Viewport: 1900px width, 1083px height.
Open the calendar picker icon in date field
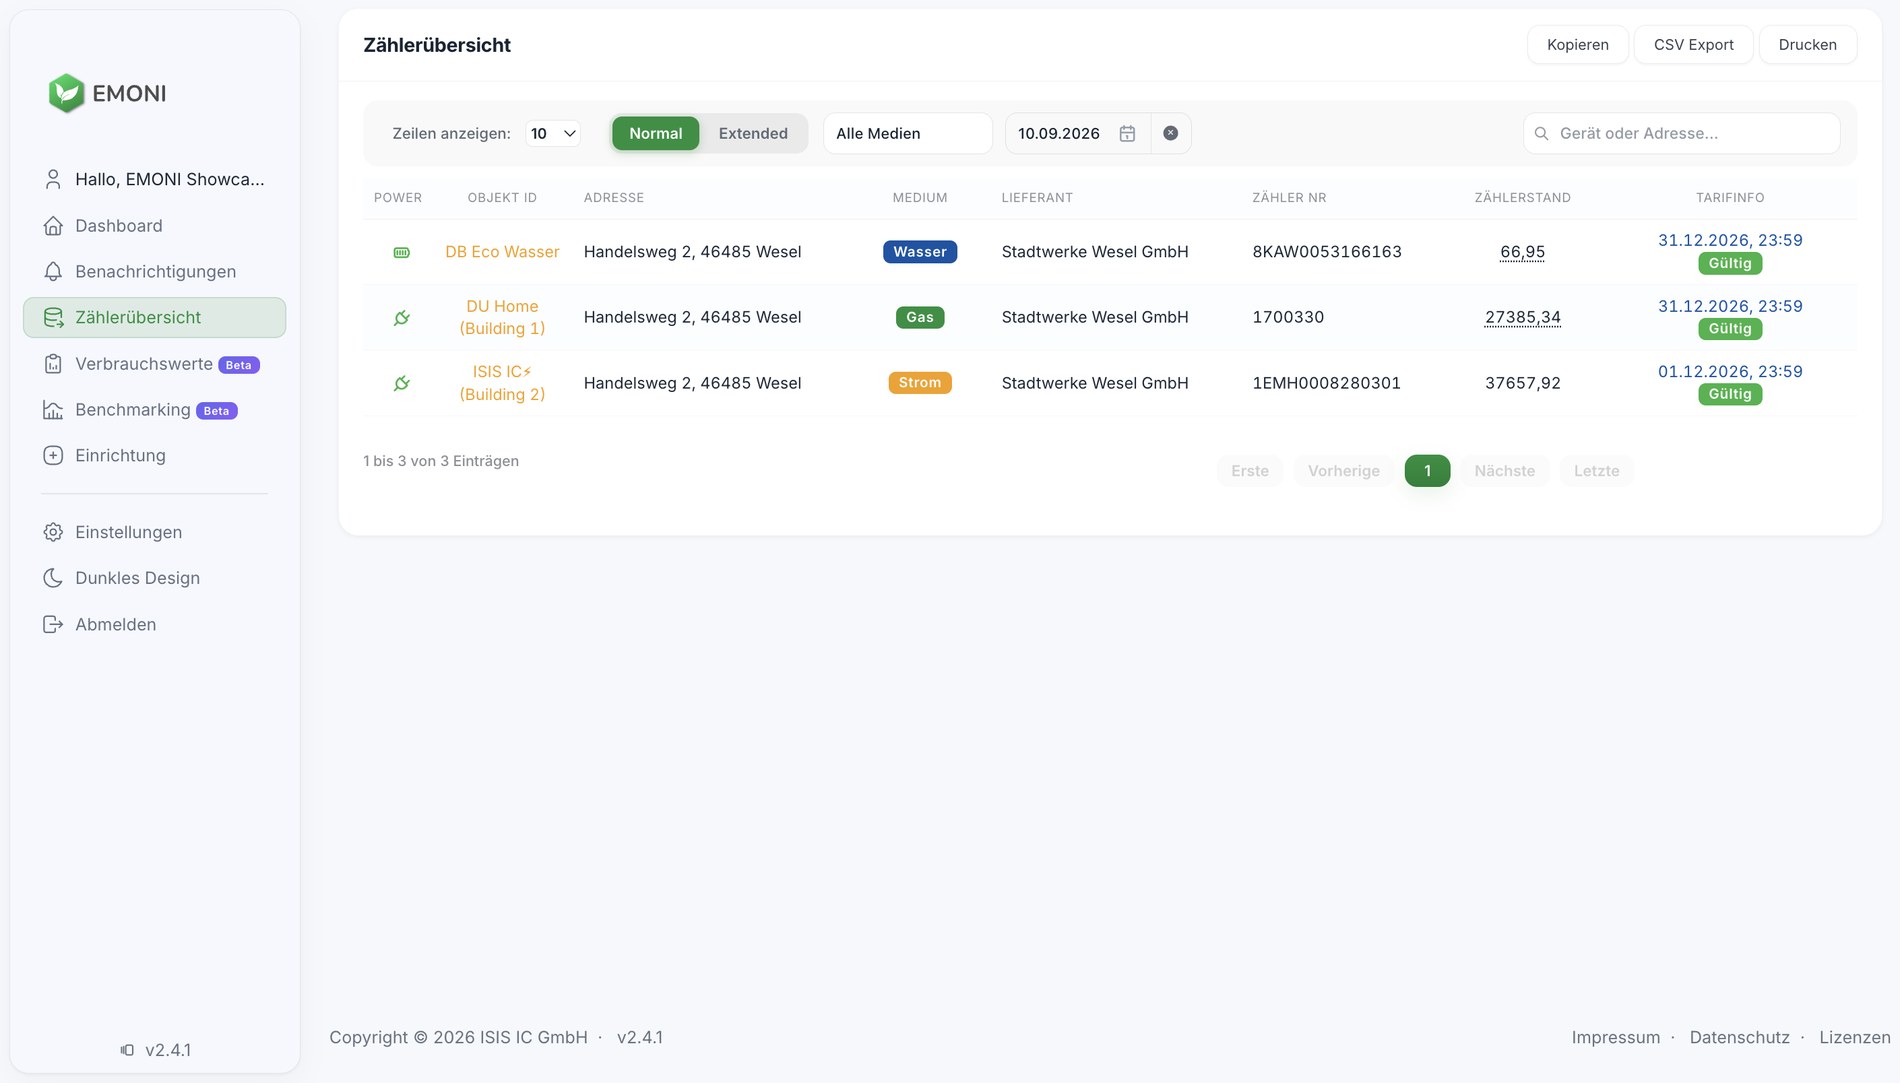pyautogui.click(x=1127, y=134)
